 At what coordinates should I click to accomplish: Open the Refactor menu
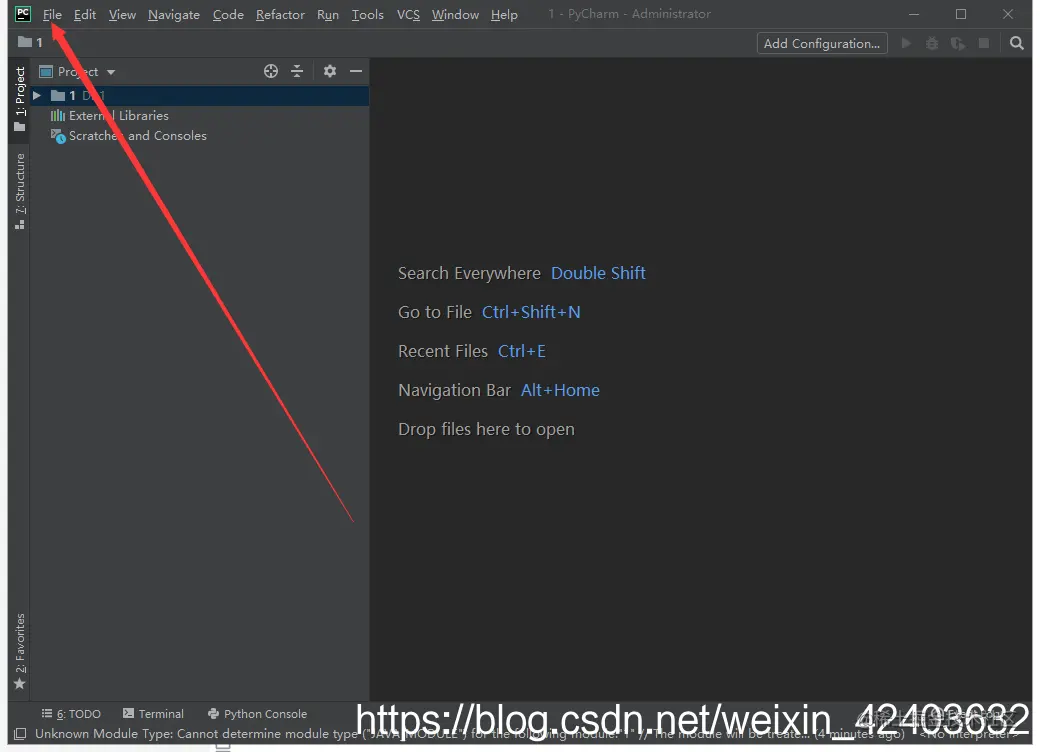(281, 15)
